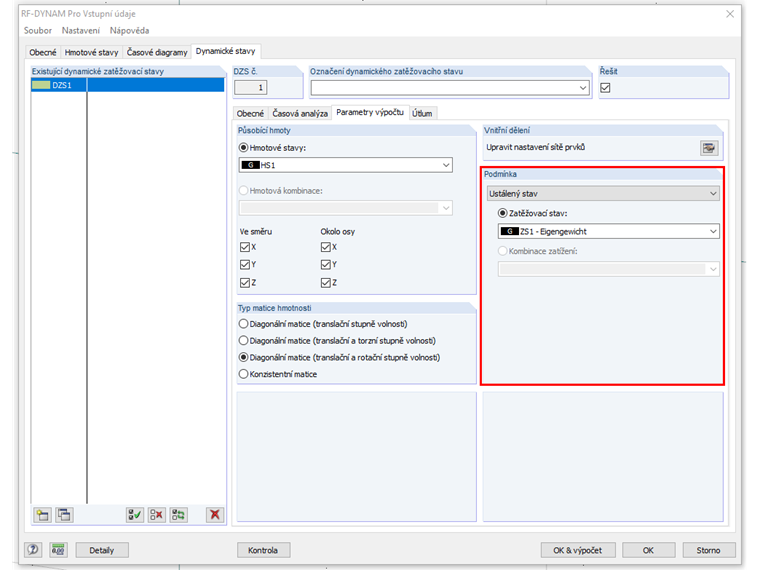Click the Detaily button
Viewport: 760px width, 570px height.
coord(102,550)
